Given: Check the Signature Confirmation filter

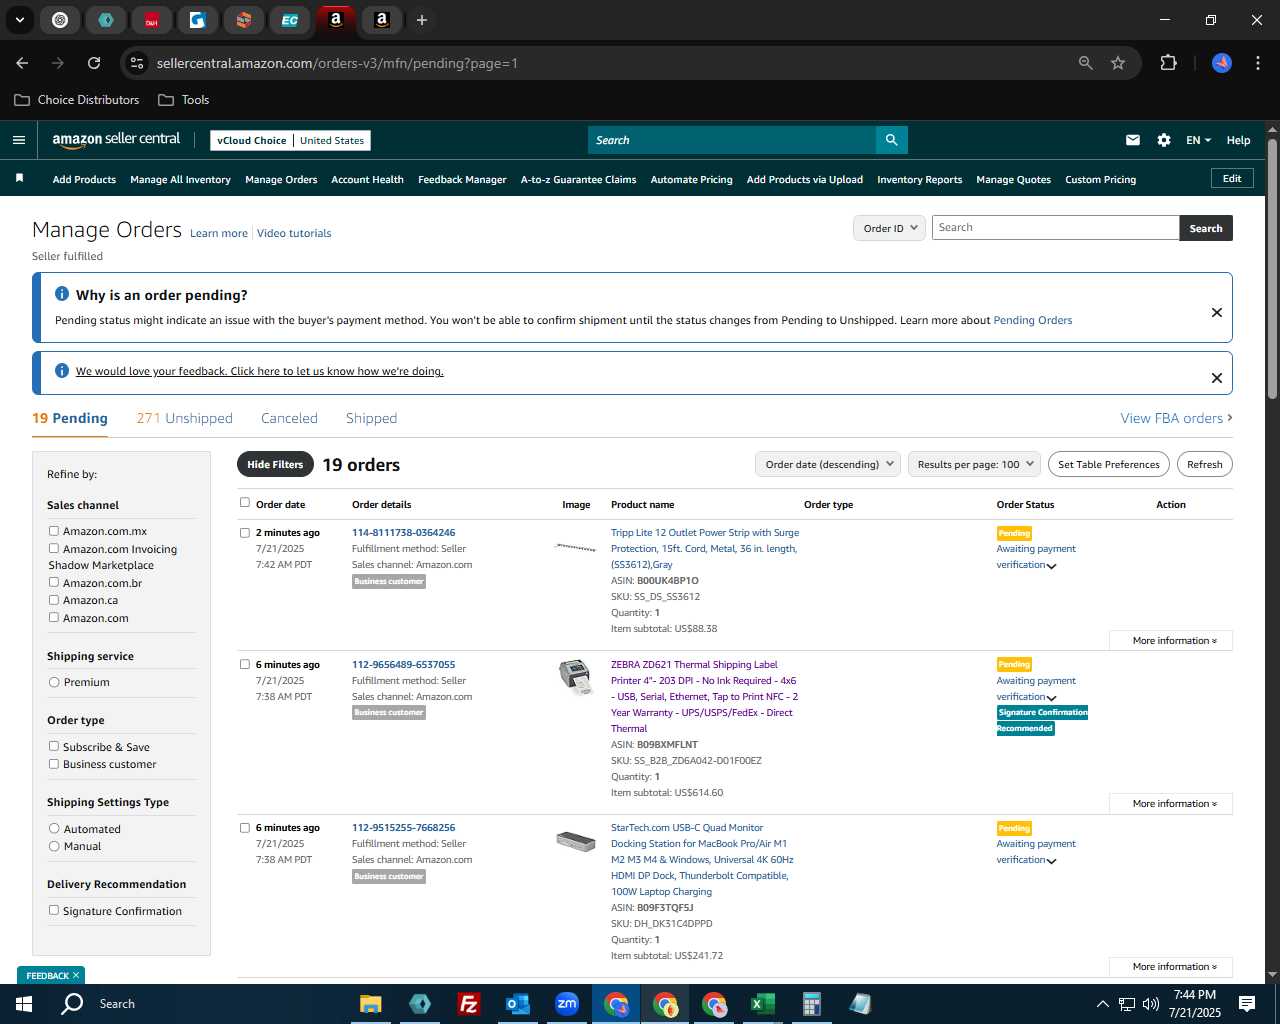Looking at the screenshot, I should [x=54, y=910].
